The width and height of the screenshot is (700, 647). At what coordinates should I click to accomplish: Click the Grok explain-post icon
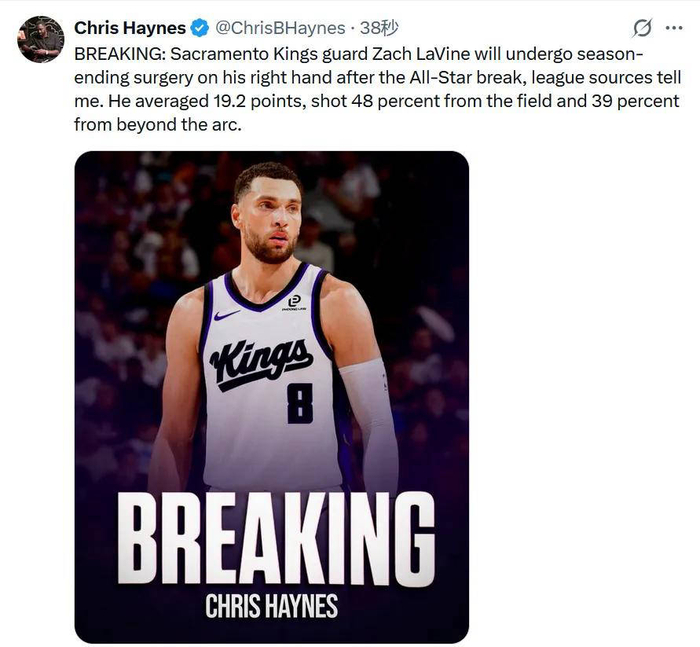643,28
